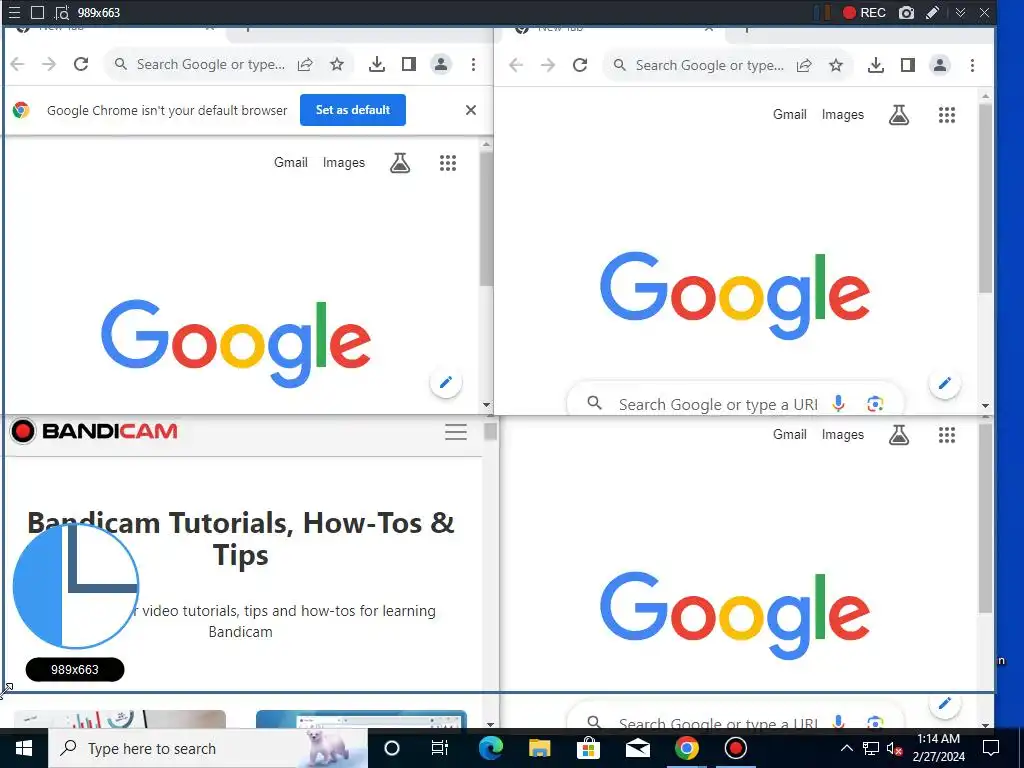Open Search Labs flask in bottom-right Google page
This screenshot has width=1024, height=768.
899,435
